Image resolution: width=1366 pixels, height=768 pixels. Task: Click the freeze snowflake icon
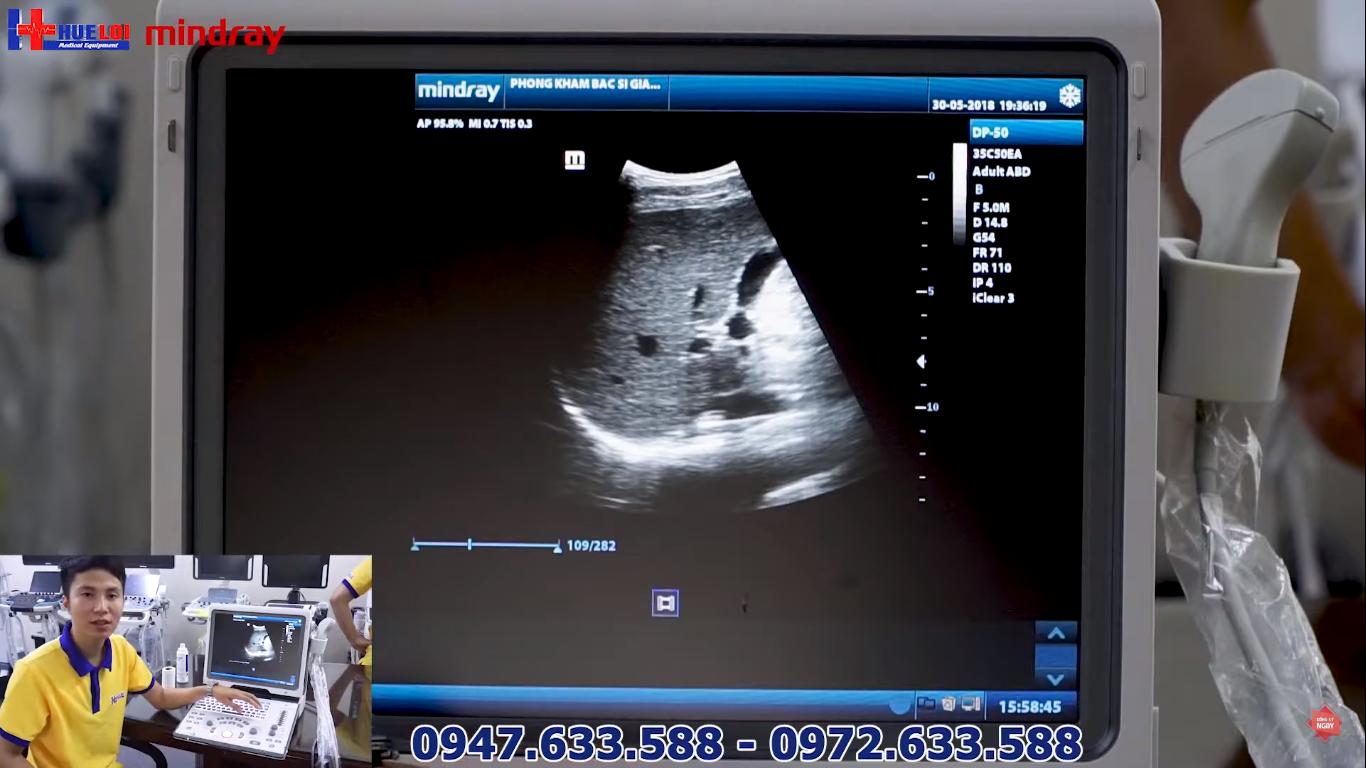(x=1069, y=96)
